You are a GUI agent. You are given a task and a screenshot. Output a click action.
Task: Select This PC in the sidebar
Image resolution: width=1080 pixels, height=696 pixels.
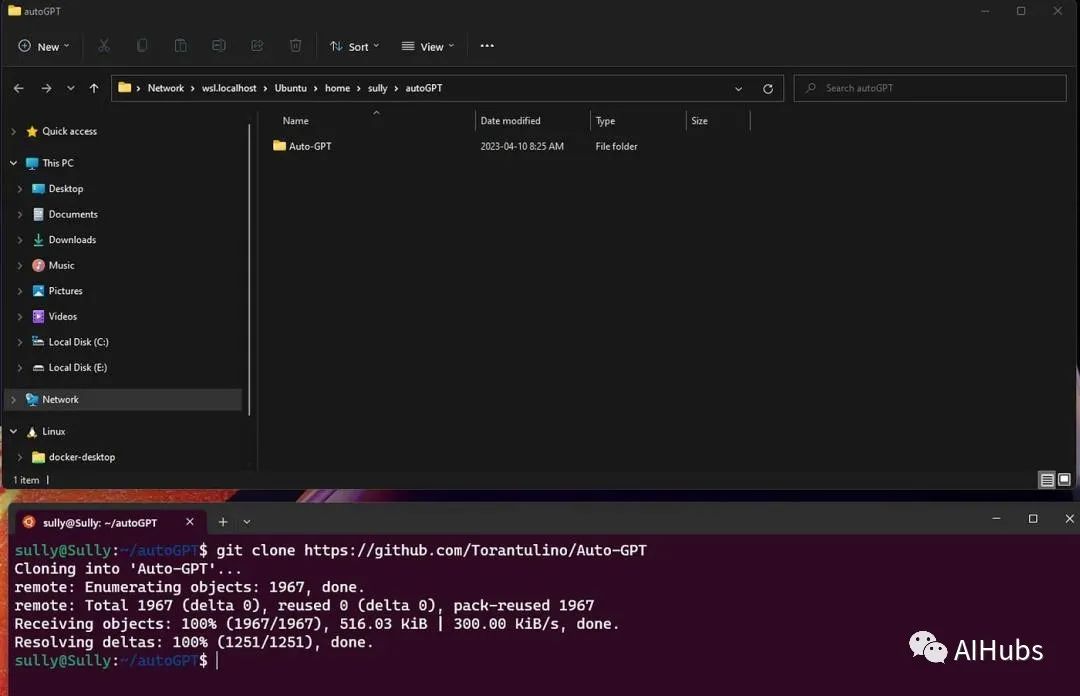(58, 163)
